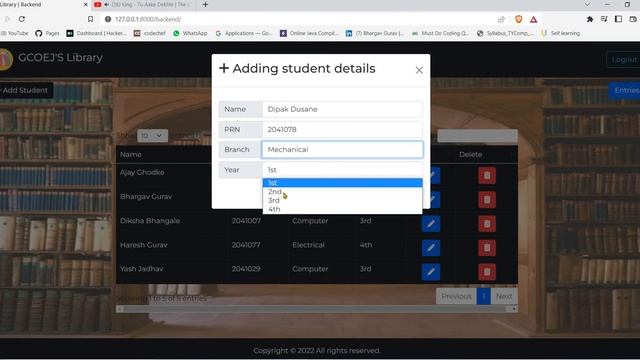The image size is (640, 360).
Task: Open the extensions puzzle icon
Action: pyautogui.click(x=590, y=19)
